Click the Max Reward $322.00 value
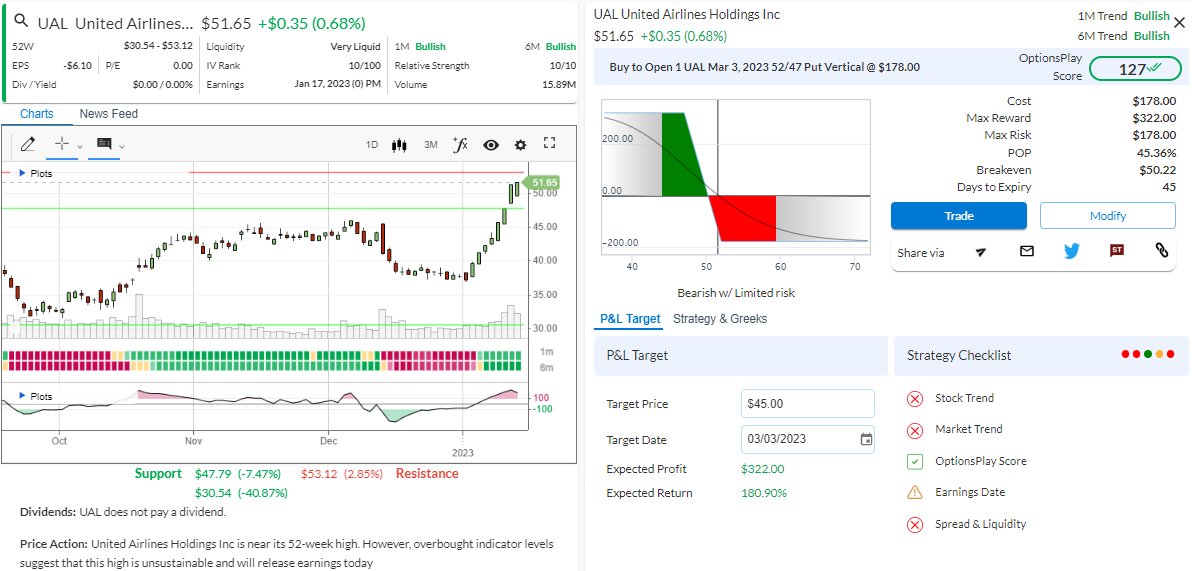Viewport: 1192px width, 571px height. [x=1154, y=118]
